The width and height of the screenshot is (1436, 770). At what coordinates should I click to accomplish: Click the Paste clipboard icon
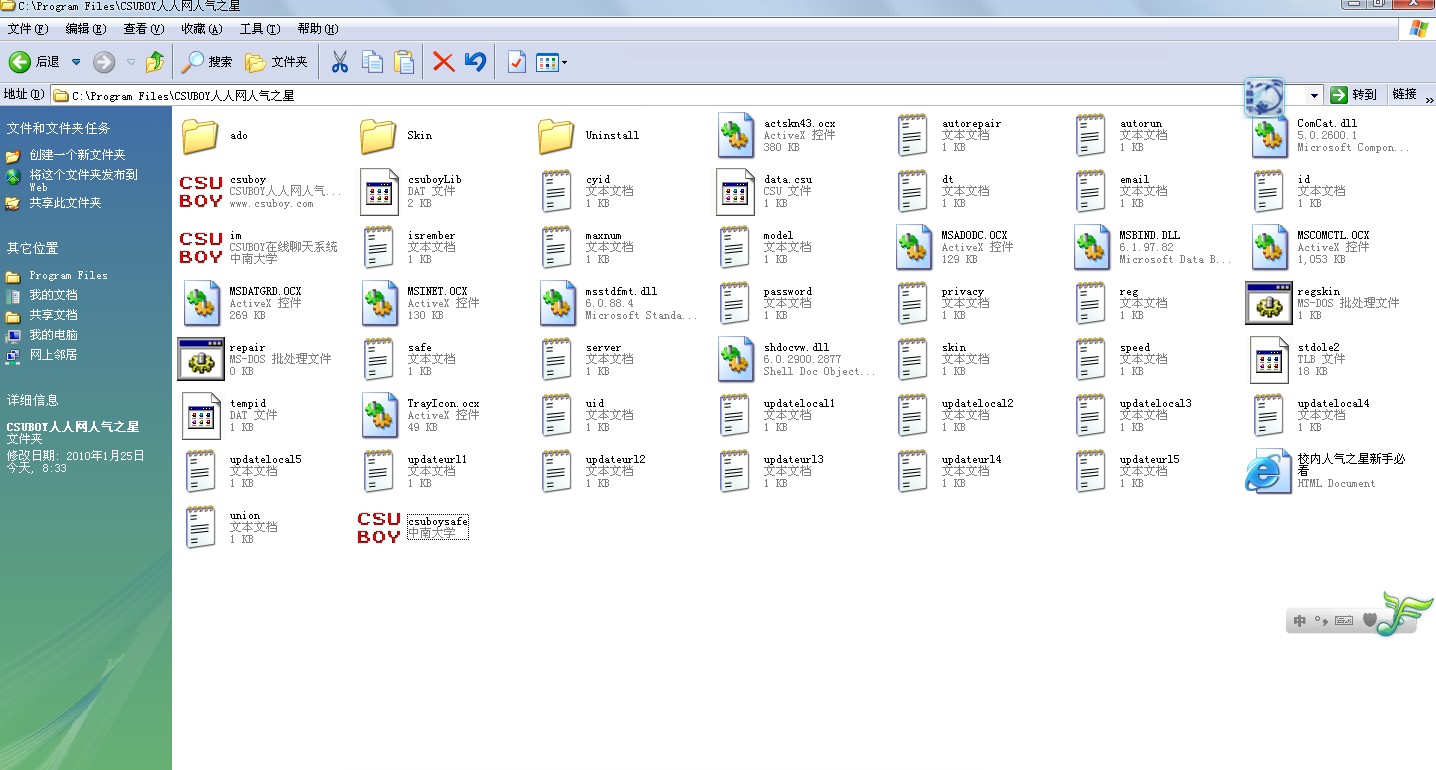pos(404,62)
